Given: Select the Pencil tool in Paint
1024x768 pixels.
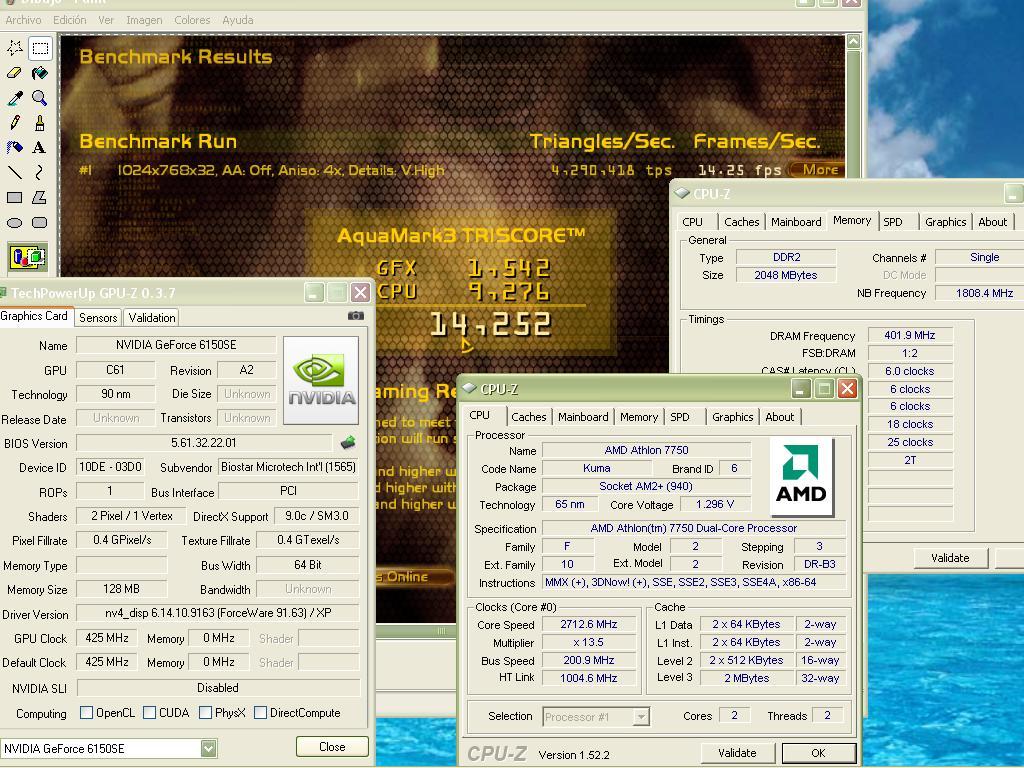Looking at the screenshot, I should pos(15,123).
